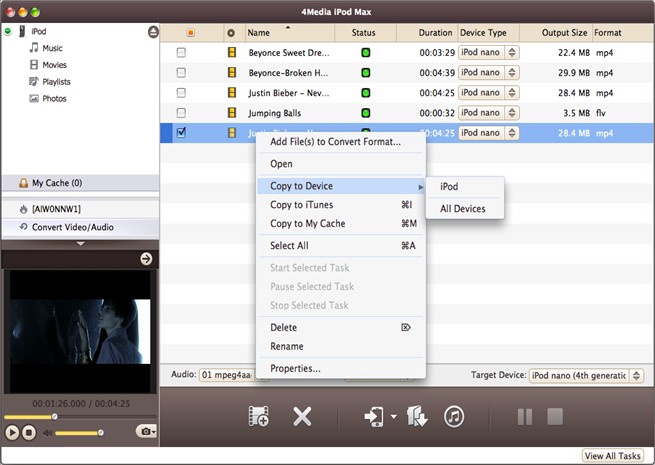This screenshot has width=655, height=465.
Task: Select the [AIW0NNW1] disc entry
Action: click(x=80, y=209)
